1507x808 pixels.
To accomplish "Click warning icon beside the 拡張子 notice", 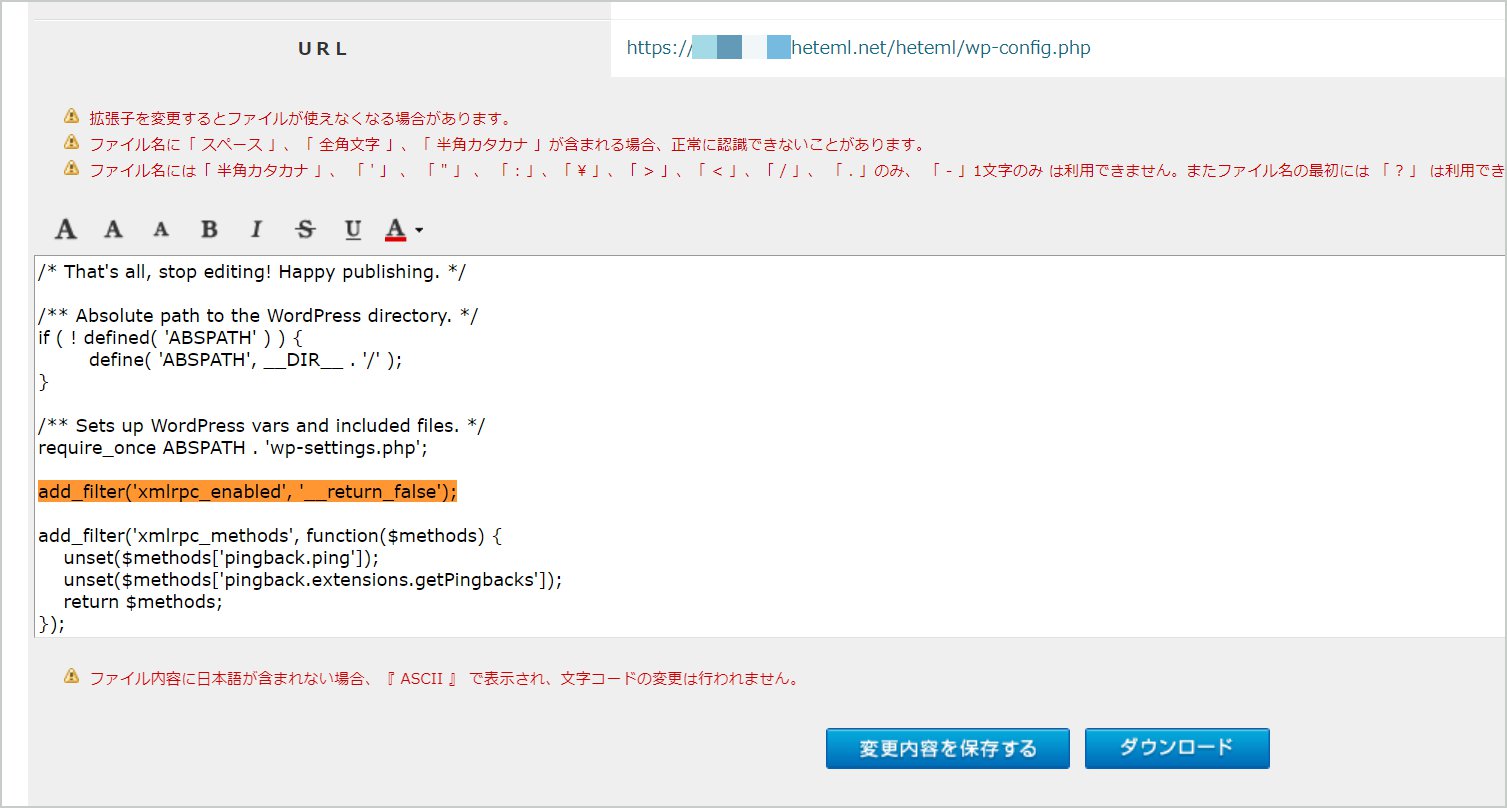I will coord(71,117).
